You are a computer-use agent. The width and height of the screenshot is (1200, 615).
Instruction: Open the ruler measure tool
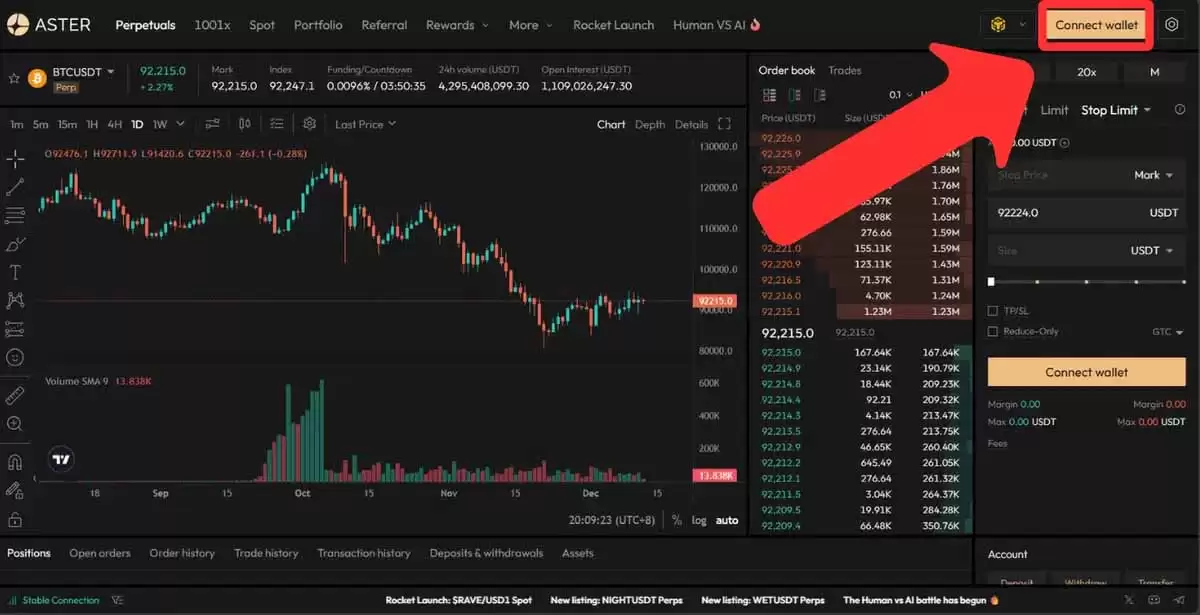pos(15,396)
